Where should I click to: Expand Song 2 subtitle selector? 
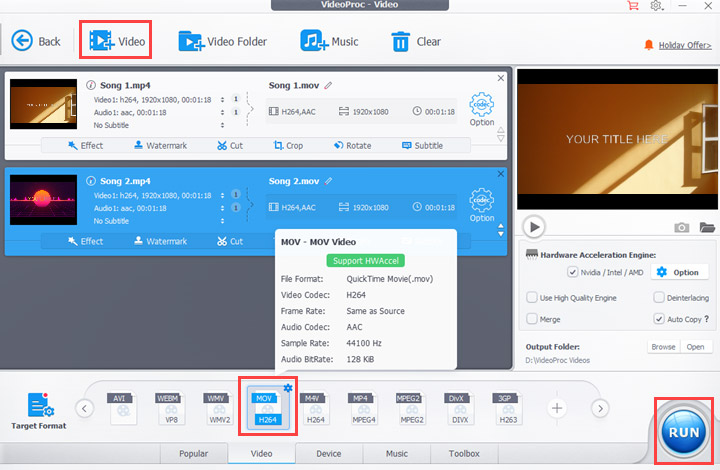click(222, 221)
